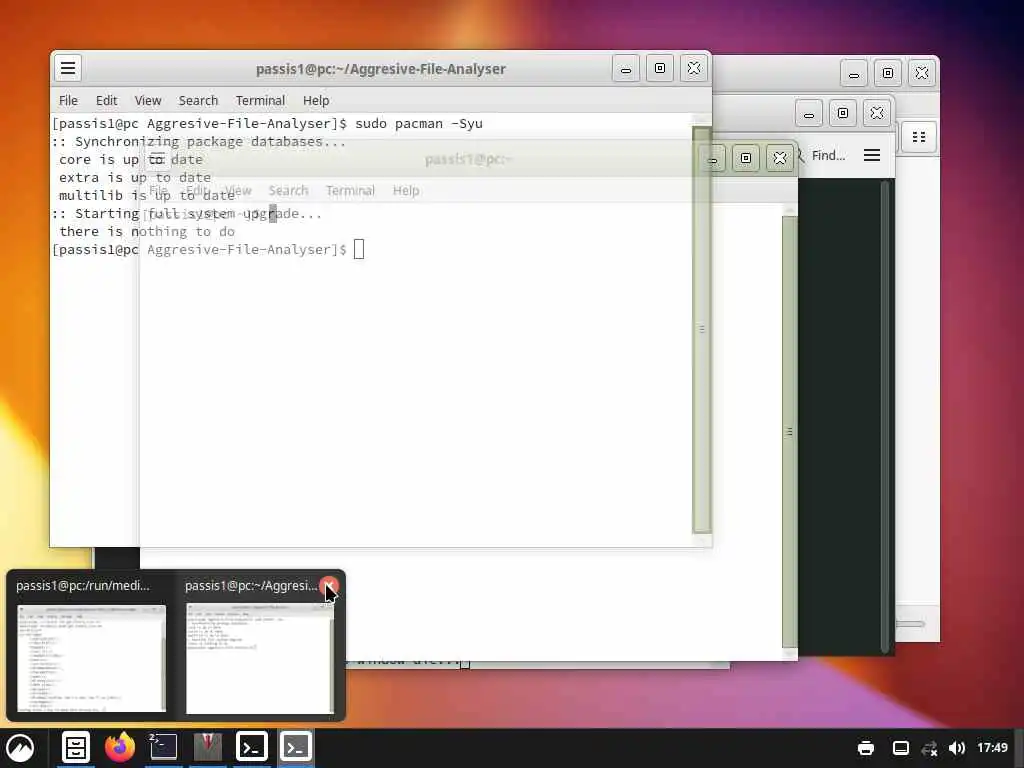1024x768 pixels.
Task: Open the network connection tray icon
Action: click(x=930, y=748)
